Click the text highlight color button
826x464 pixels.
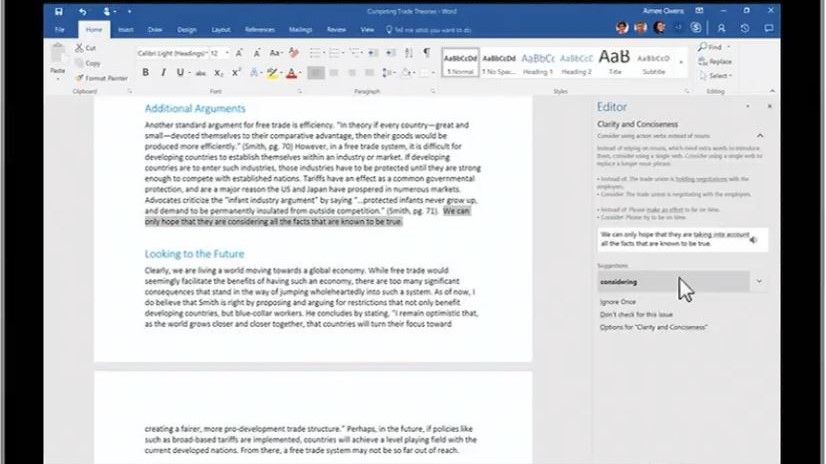[x=271, y=73]
